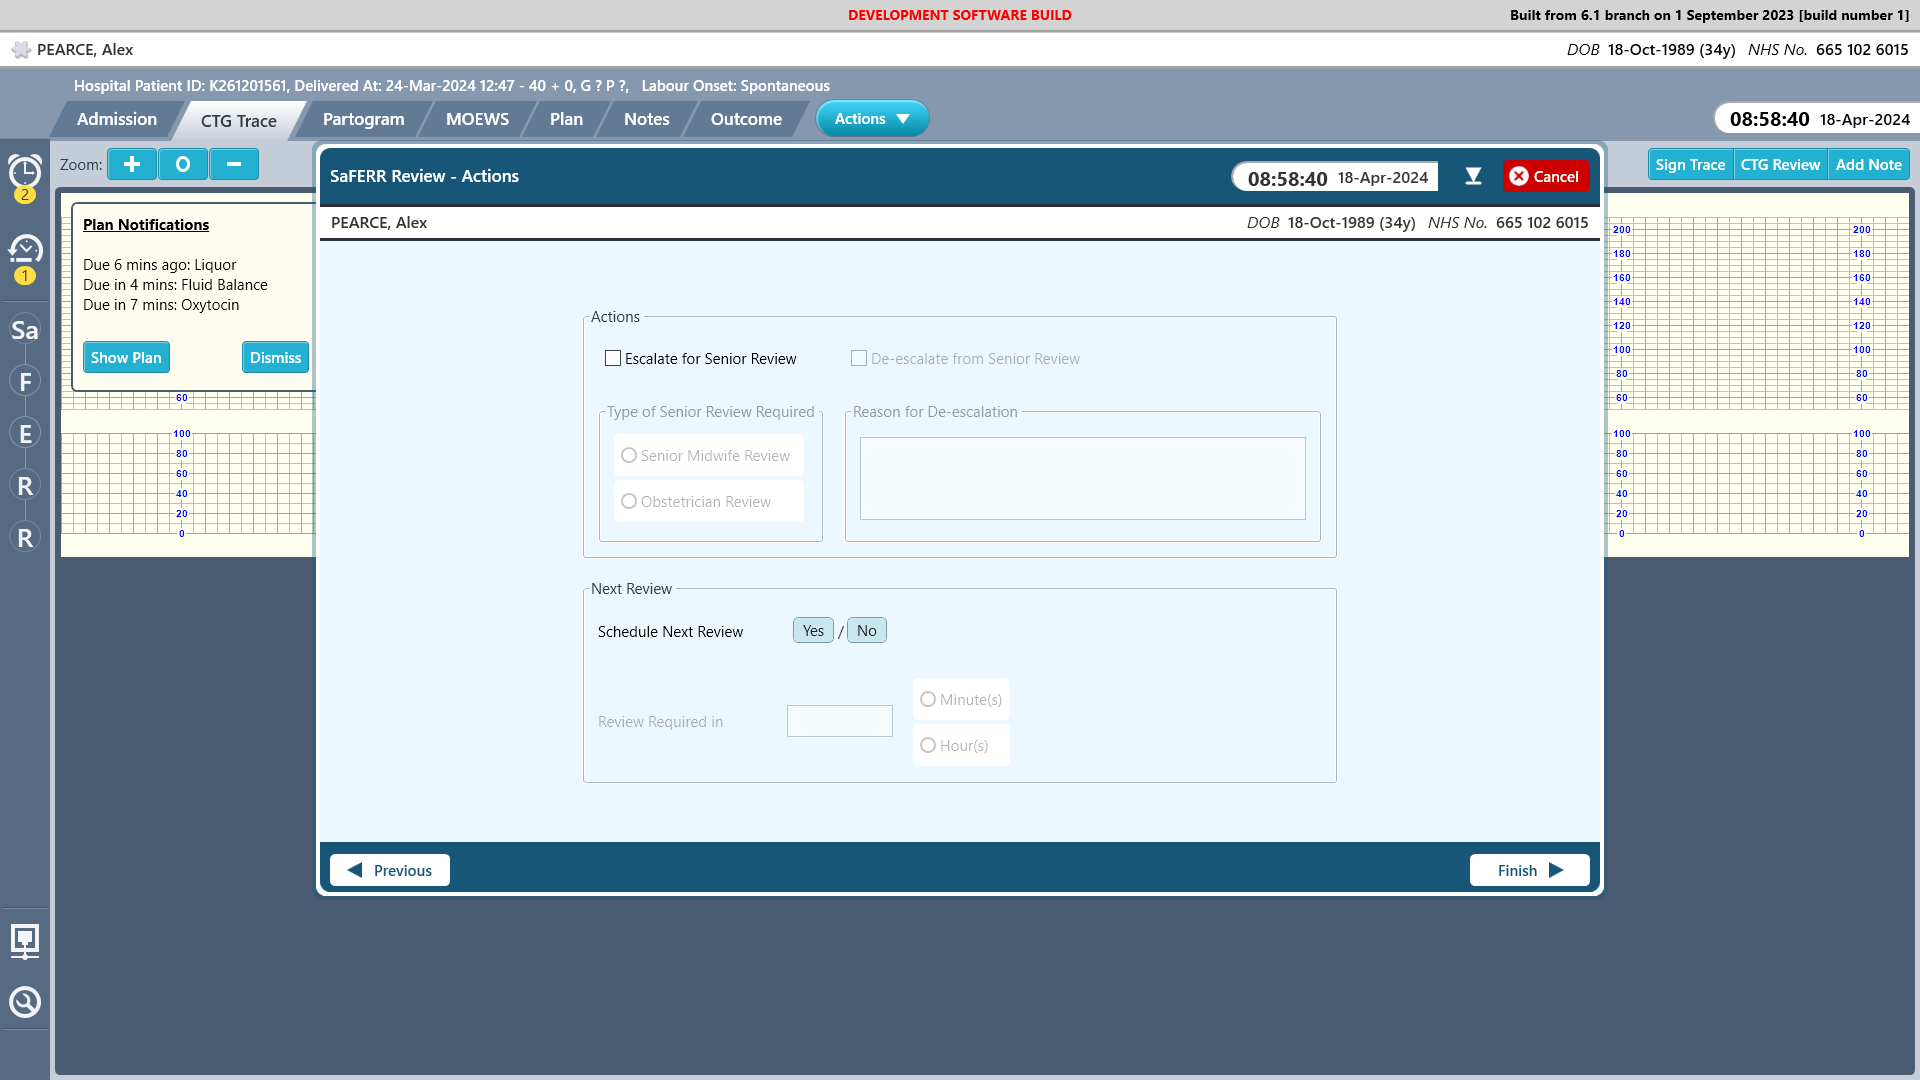1920x1080 pixels.
Task: Zoom out with the minus button
Action: (x=234, y=164)
